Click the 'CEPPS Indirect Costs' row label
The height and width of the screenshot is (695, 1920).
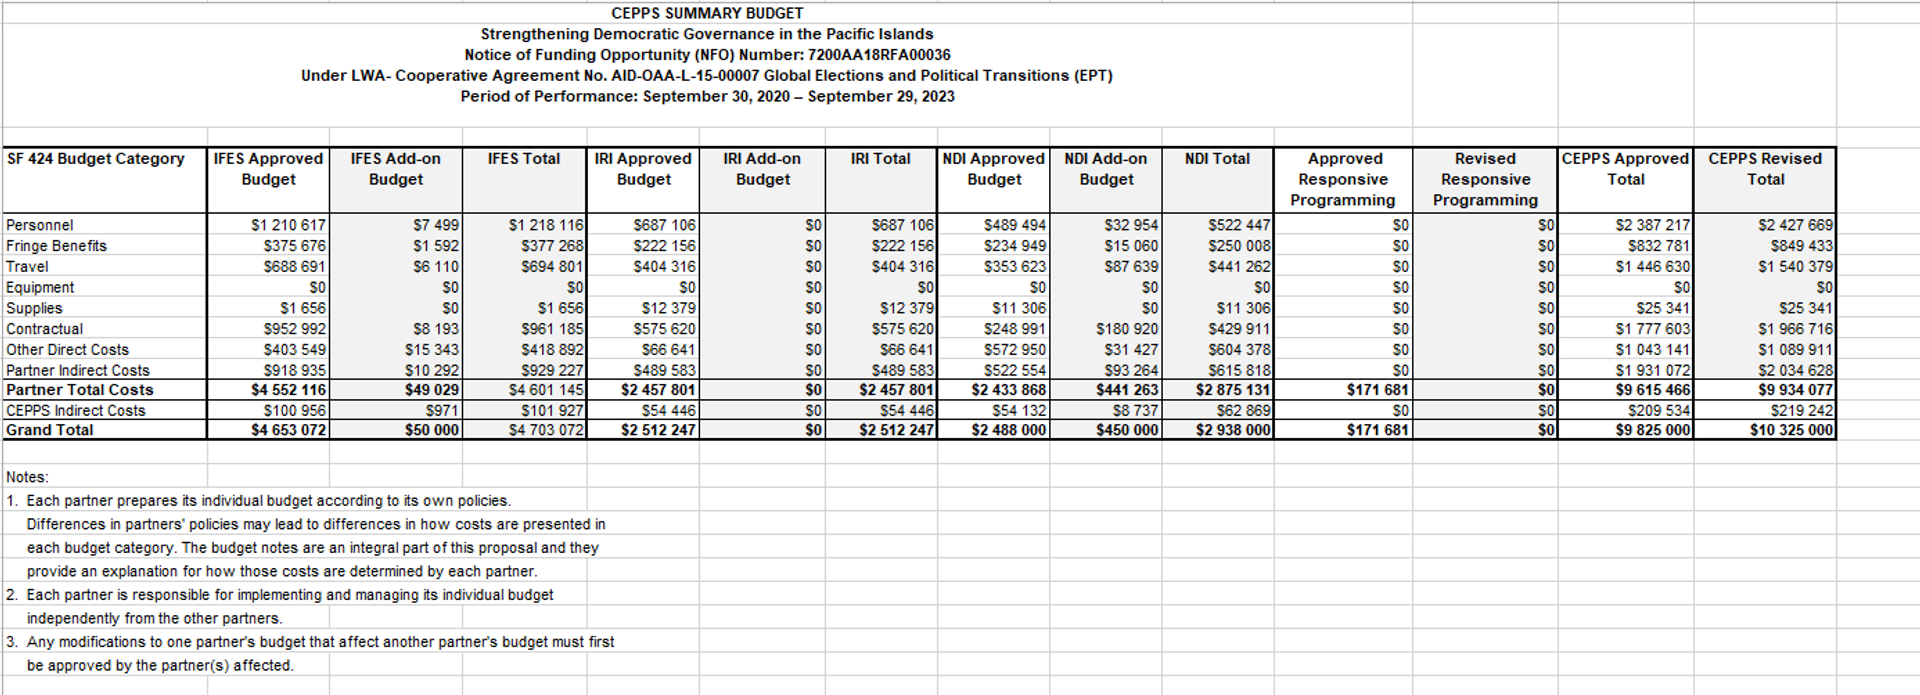pyautogui.click(x=75, y=410)
